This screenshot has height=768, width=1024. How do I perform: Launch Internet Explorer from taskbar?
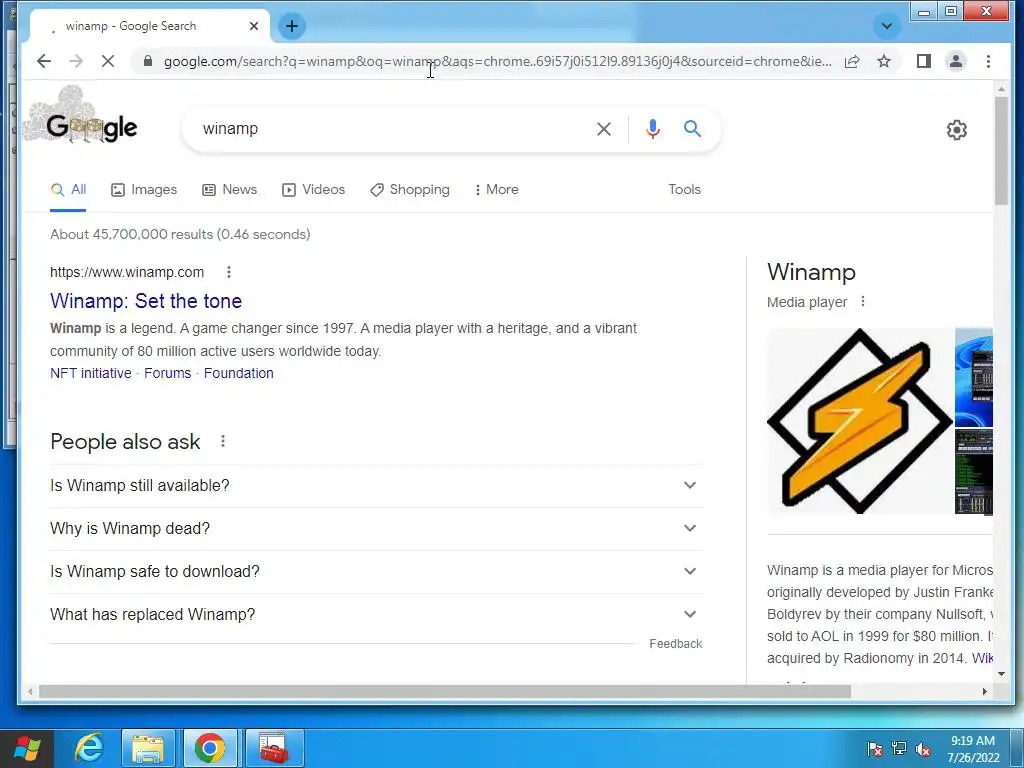88,748
